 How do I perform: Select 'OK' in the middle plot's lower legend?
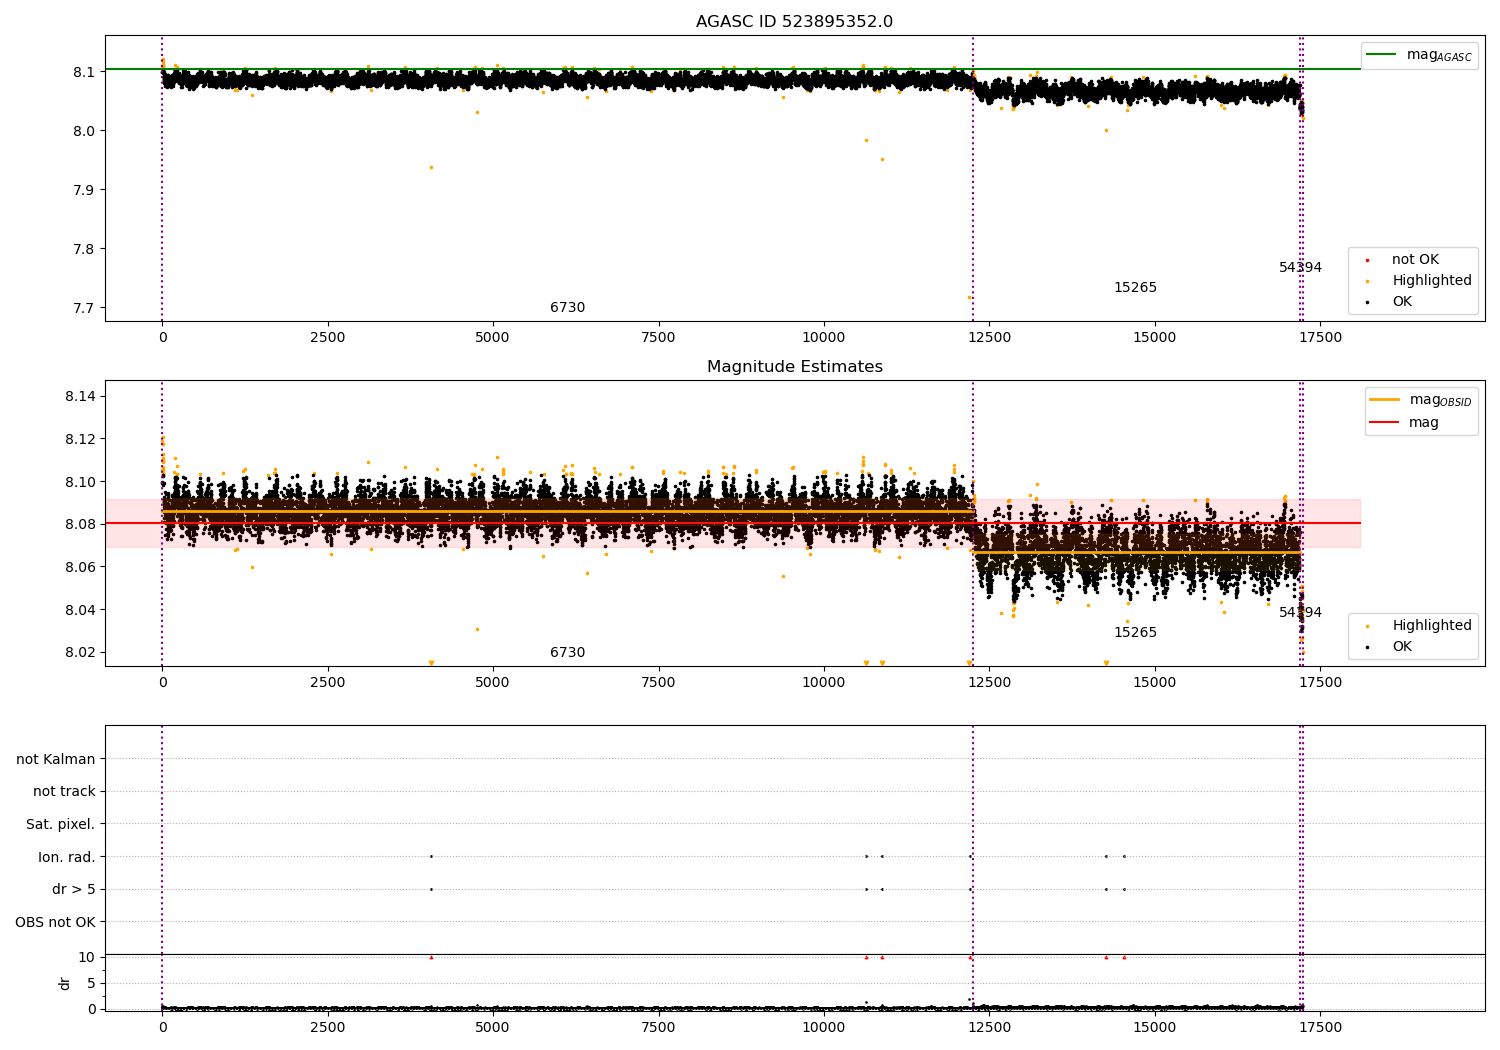[1388, 647]
